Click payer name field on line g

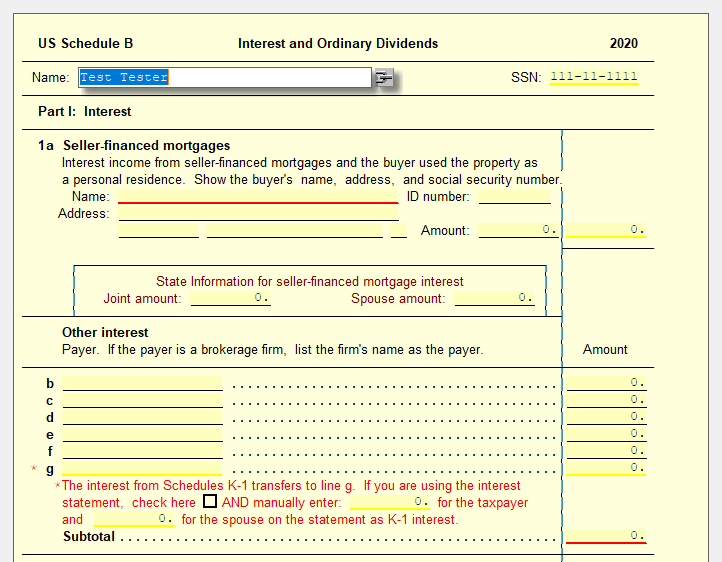click(143, 469)
